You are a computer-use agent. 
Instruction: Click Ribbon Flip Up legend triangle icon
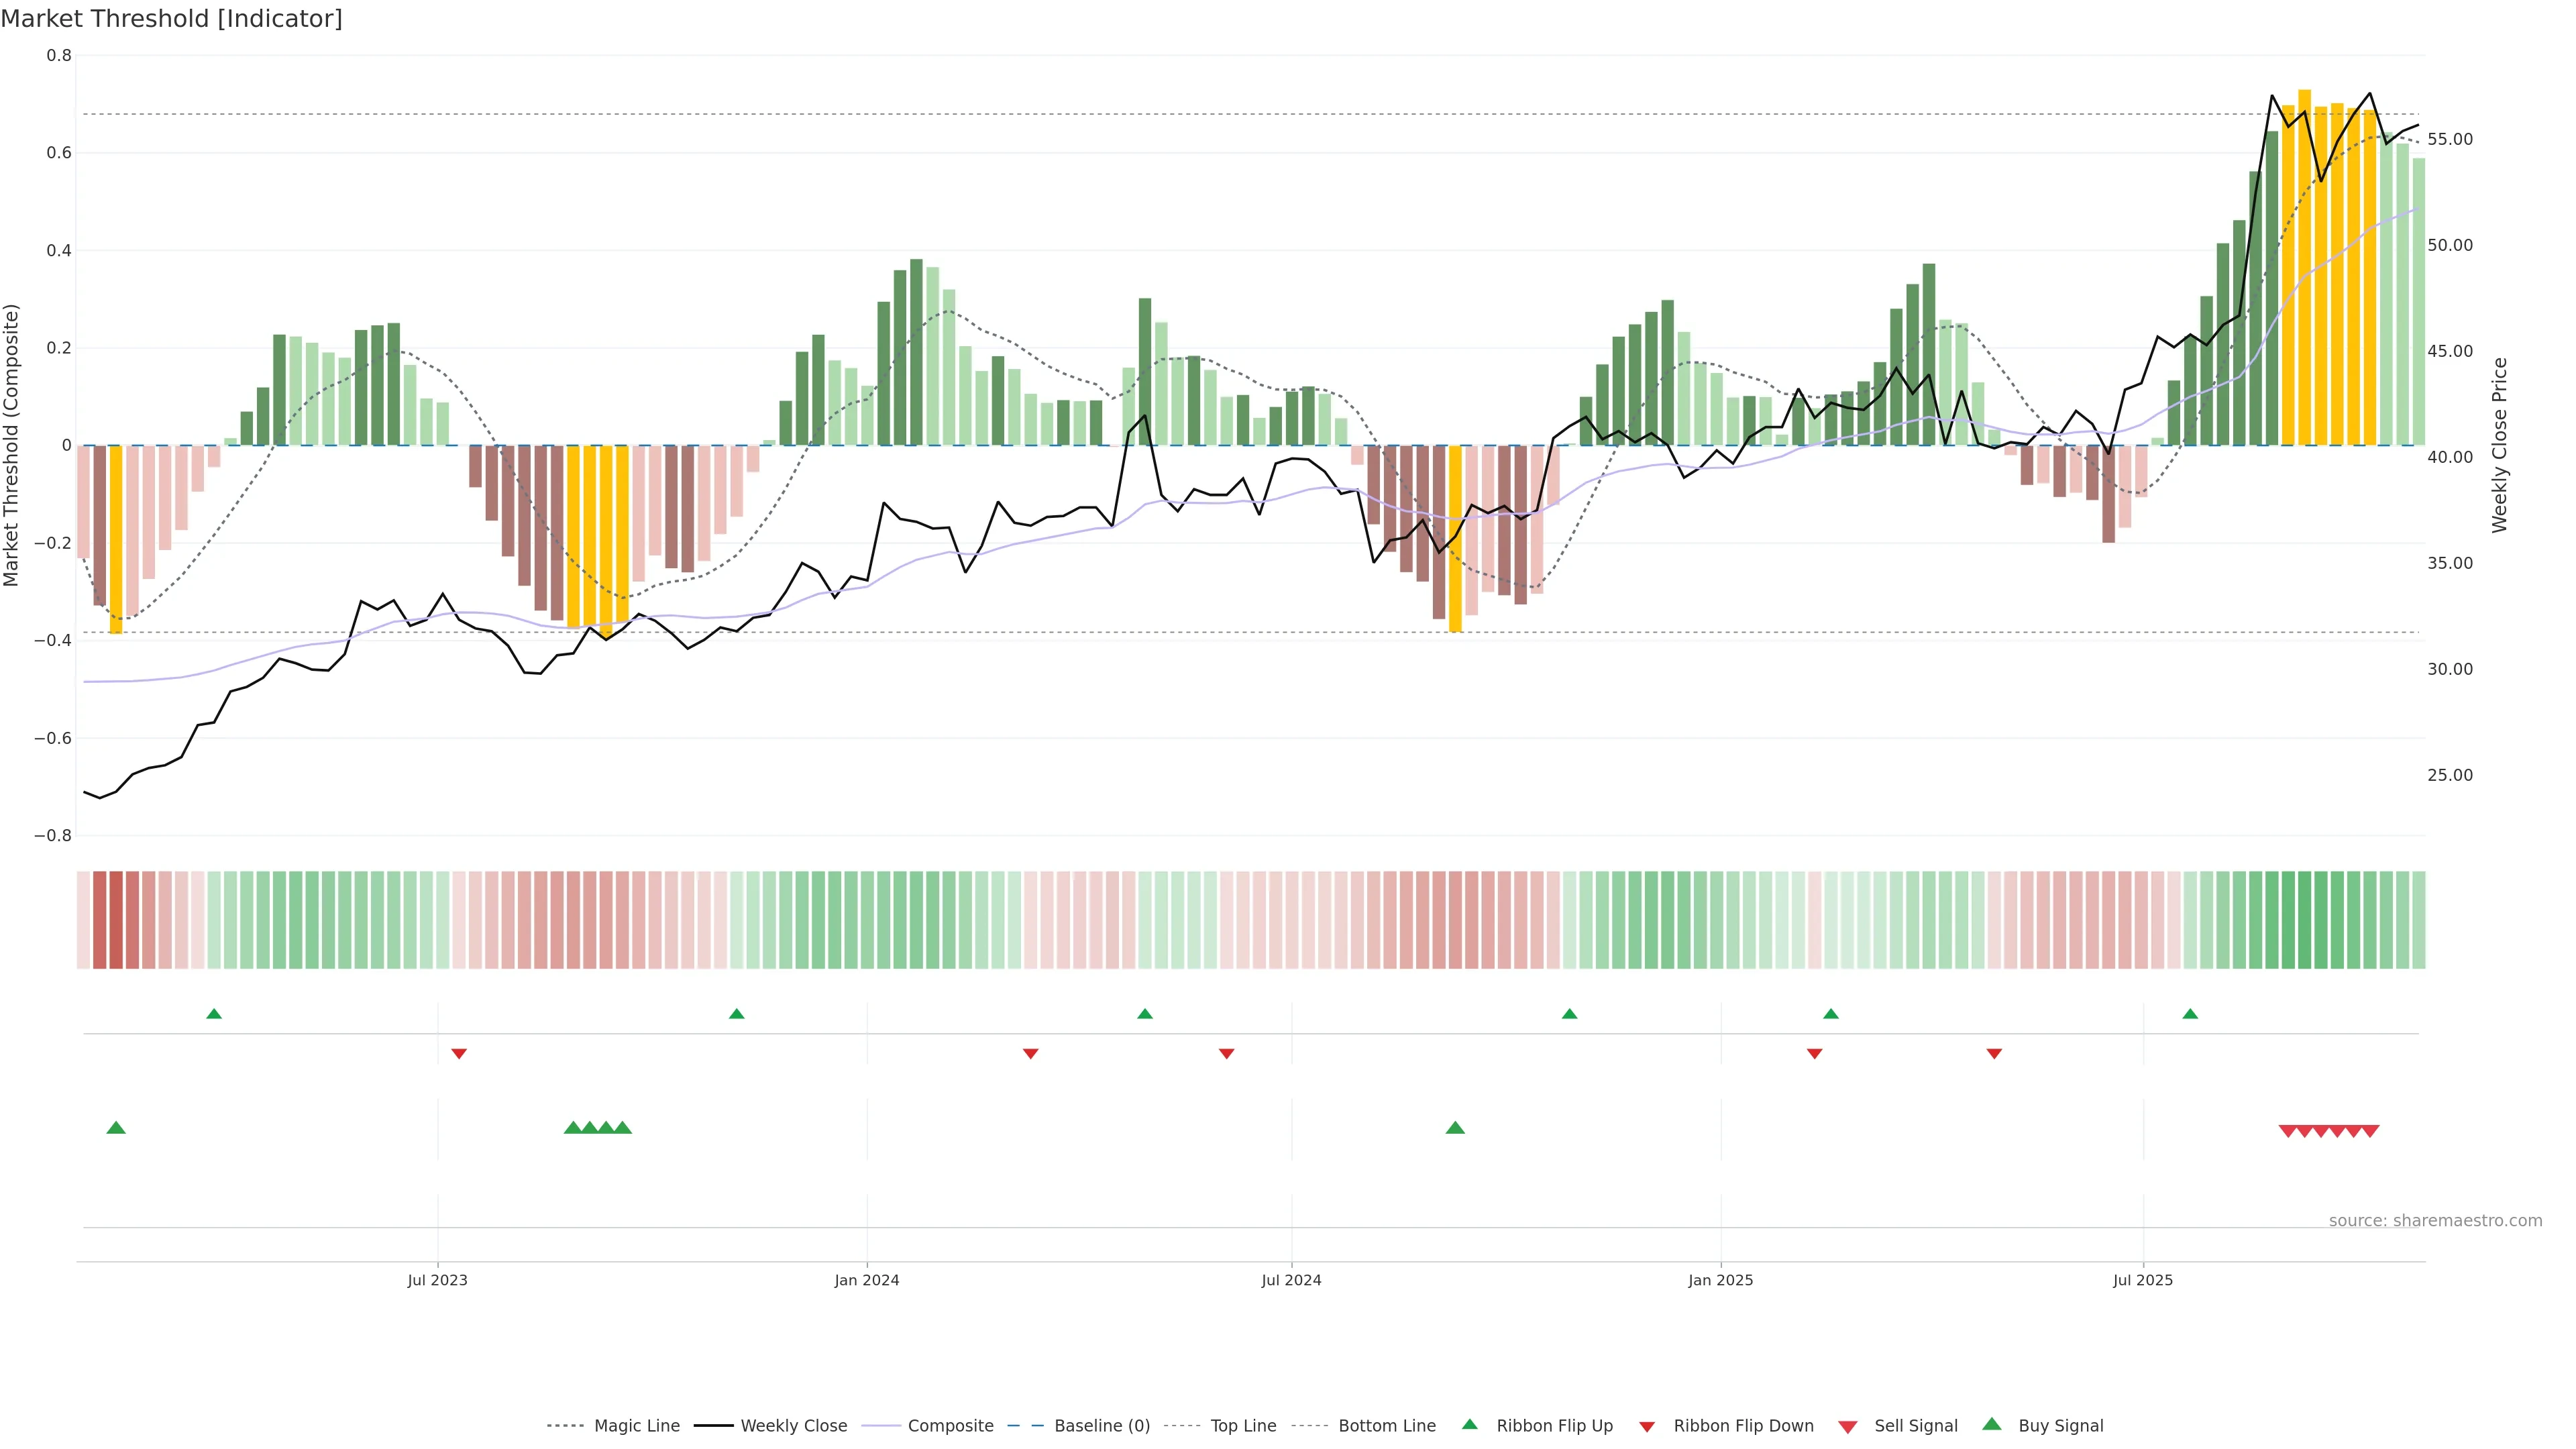(1469, 1424)
